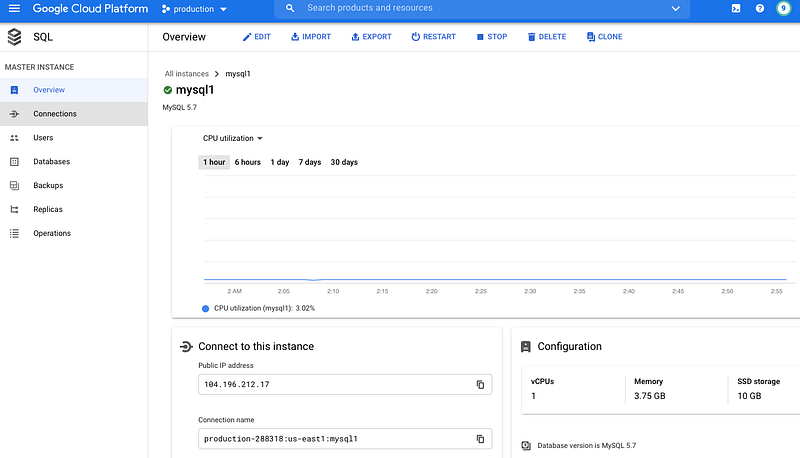Open the hamburger navigation menu

click(14, 9)
